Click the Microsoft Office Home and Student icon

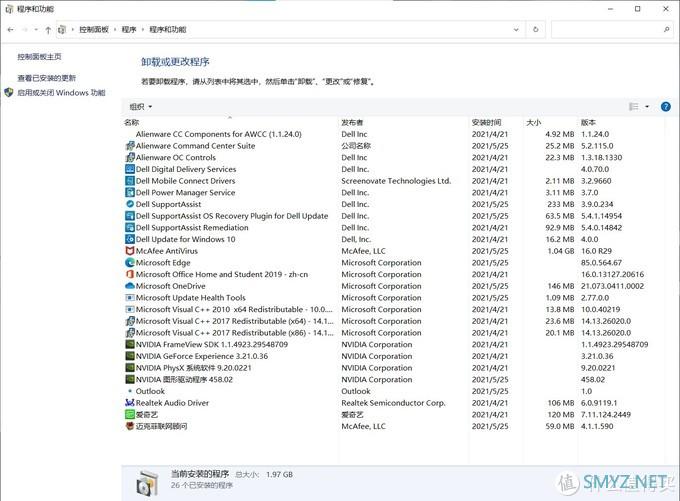click(x=130, y=275)
